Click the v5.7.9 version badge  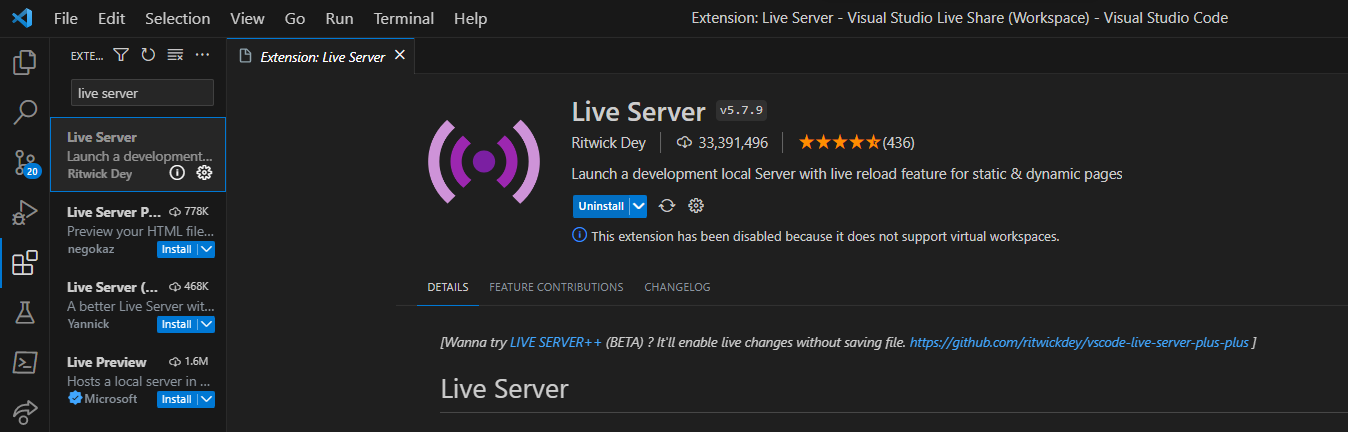[x=741, y=110]
